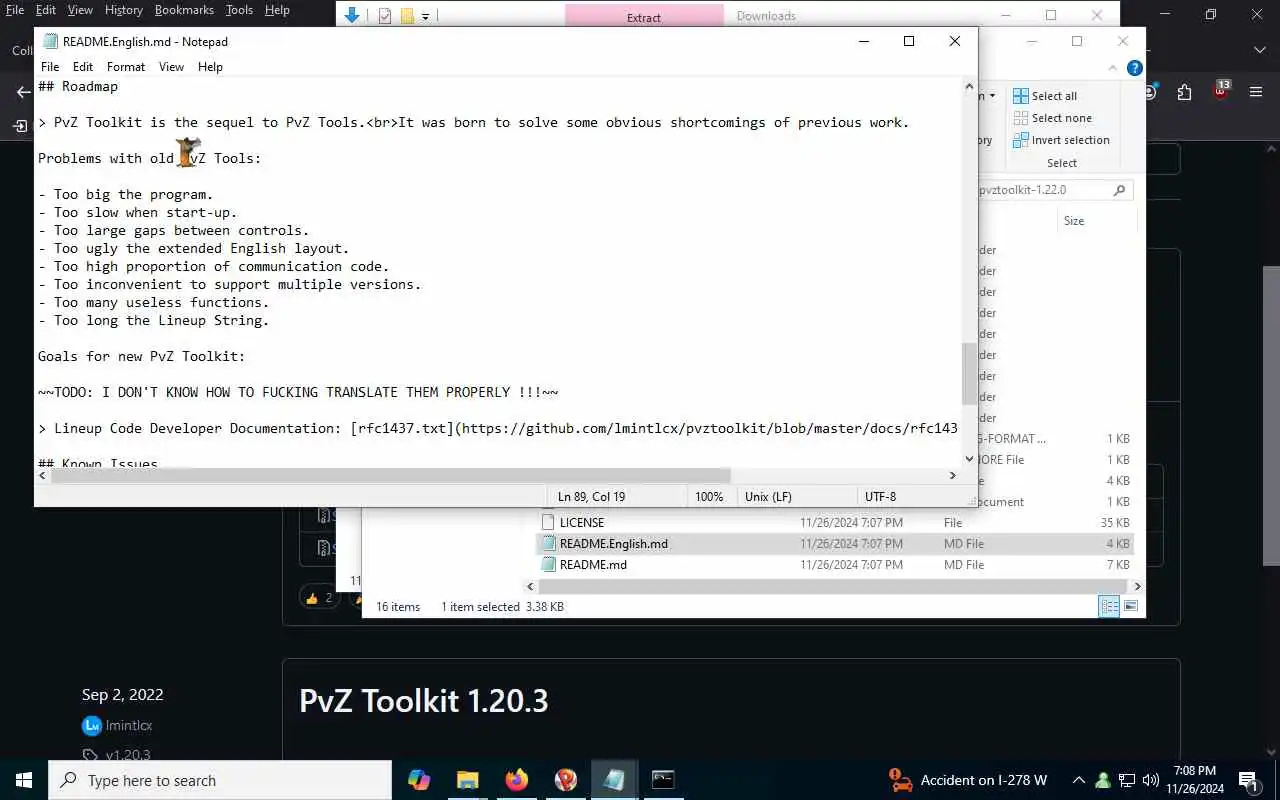Click Notepad vertical scrollbar thumb
This screenshot has height=800, width=1280.
pyautogui.click(x=969, y=374)
